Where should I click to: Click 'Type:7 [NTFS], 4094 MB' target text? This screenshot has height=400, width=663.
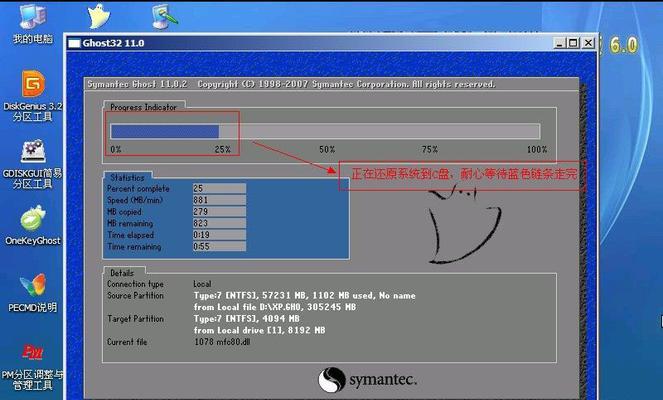click(x=247, y=318)
